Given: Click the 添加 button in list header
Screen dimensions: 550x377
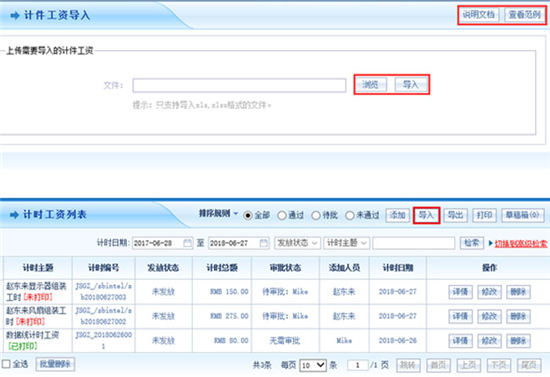Looking at the screenshot, I should pyautogui.click(x=398, y=215).
